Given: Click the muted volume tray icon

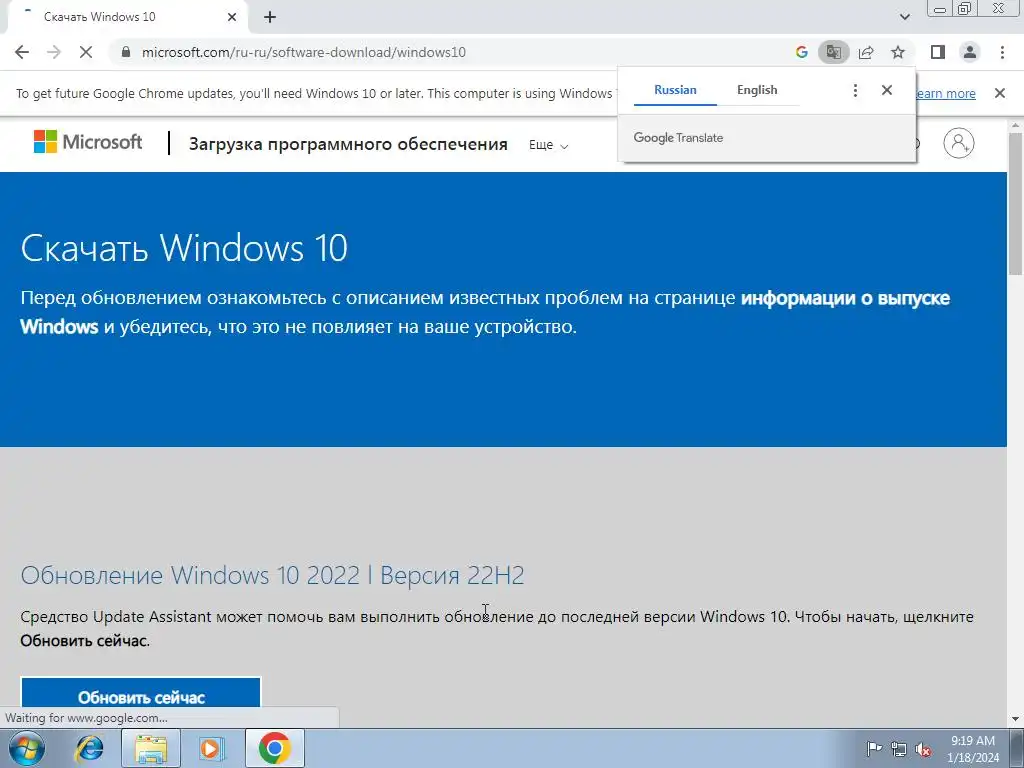Looking at the screenshot, I should coord(923,749).
